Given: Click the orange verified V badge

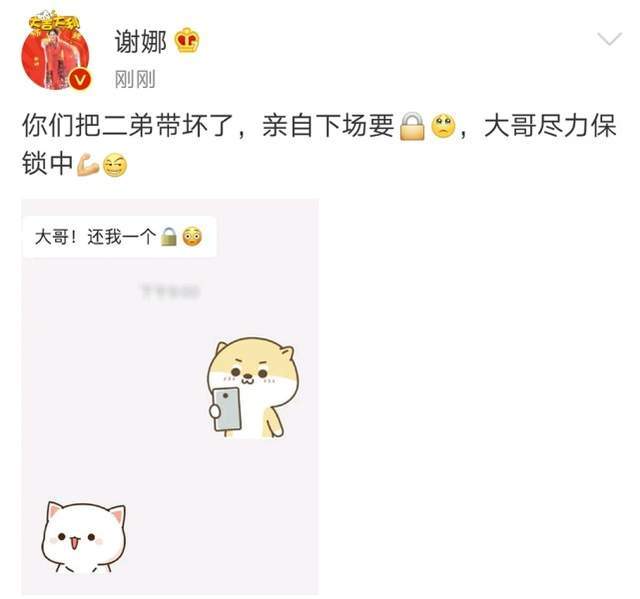Looking at the screenshot, I should click(x=80, y=78).
